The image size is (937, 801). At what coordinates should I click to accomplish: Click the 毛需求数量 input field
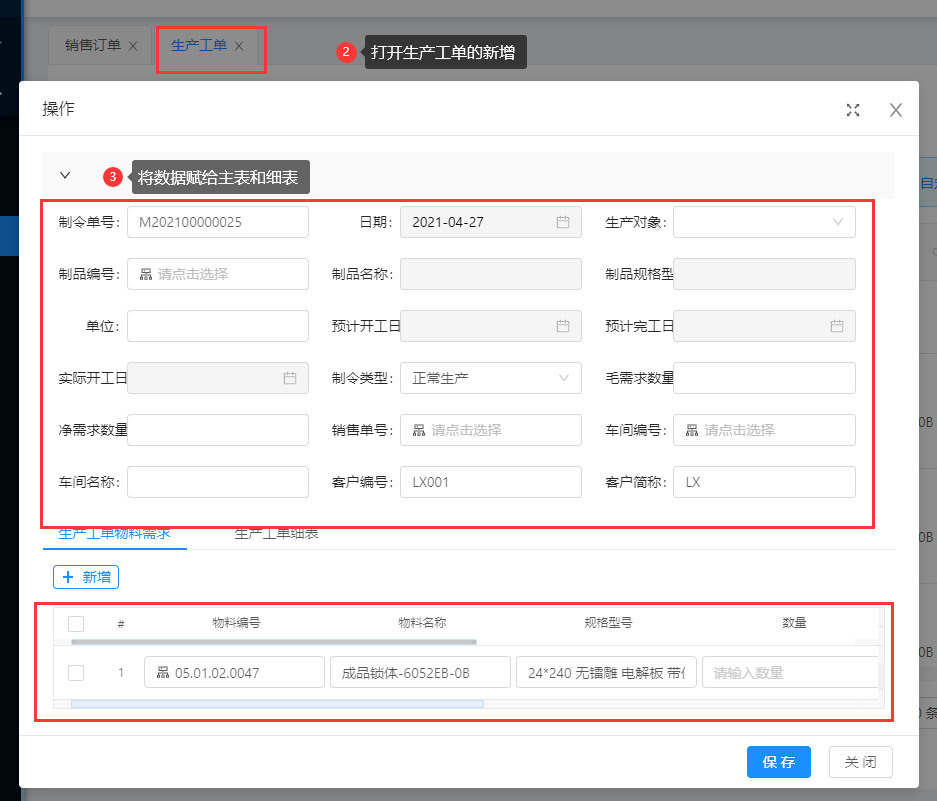pos(764,378)
